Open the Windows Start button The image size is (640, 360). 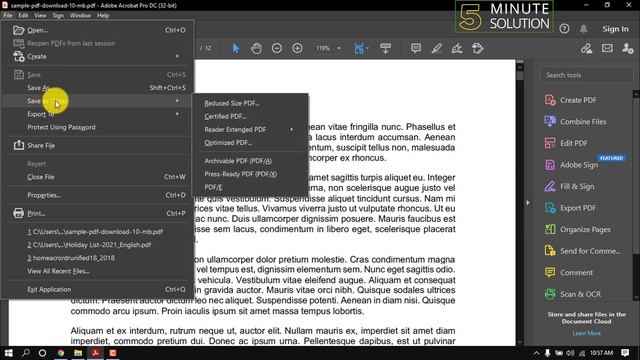tap(9, 353)
